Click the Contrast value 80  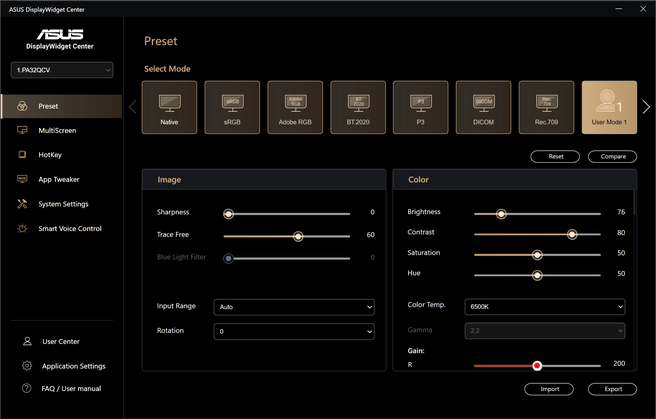[621, 232]
